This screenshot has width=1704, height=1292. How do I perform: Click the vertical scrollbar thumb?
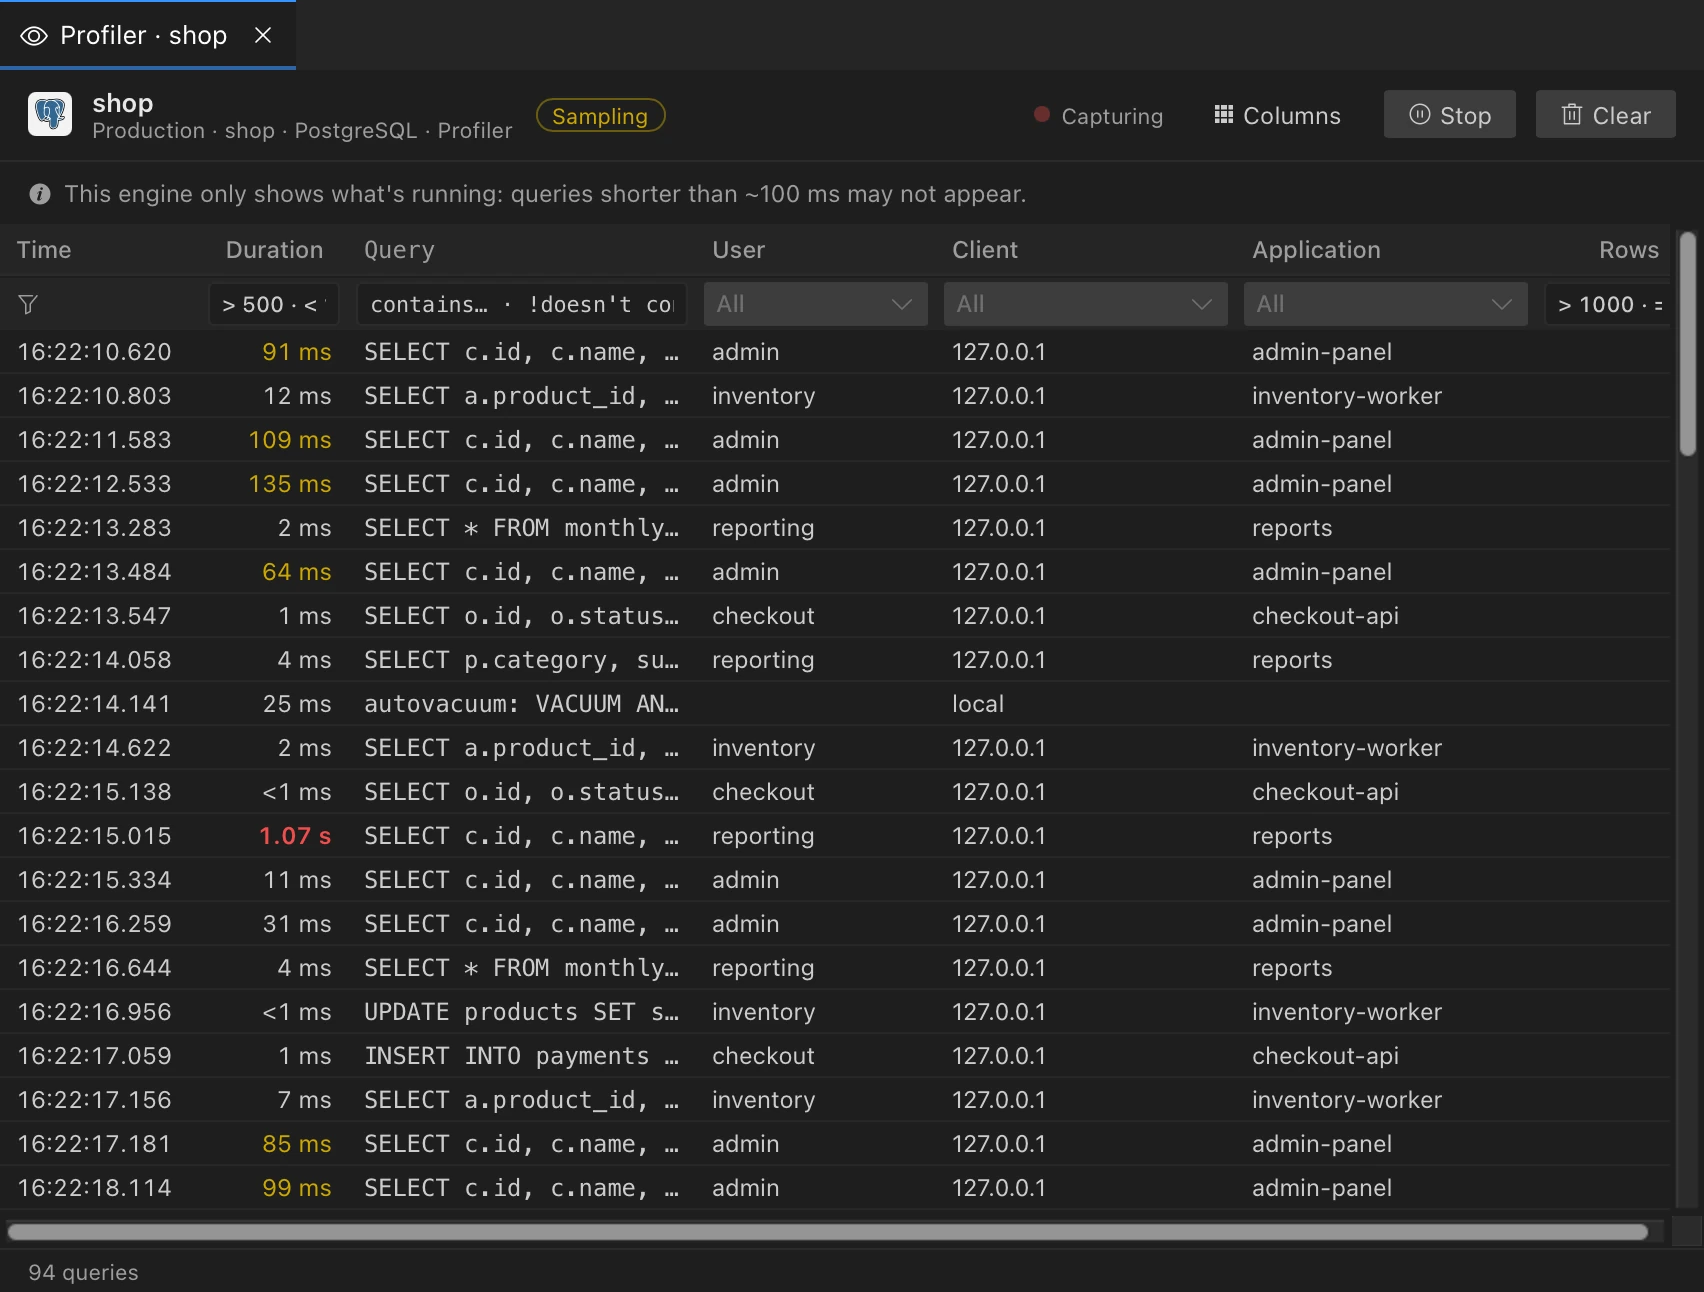click(x=1688, y=344)
